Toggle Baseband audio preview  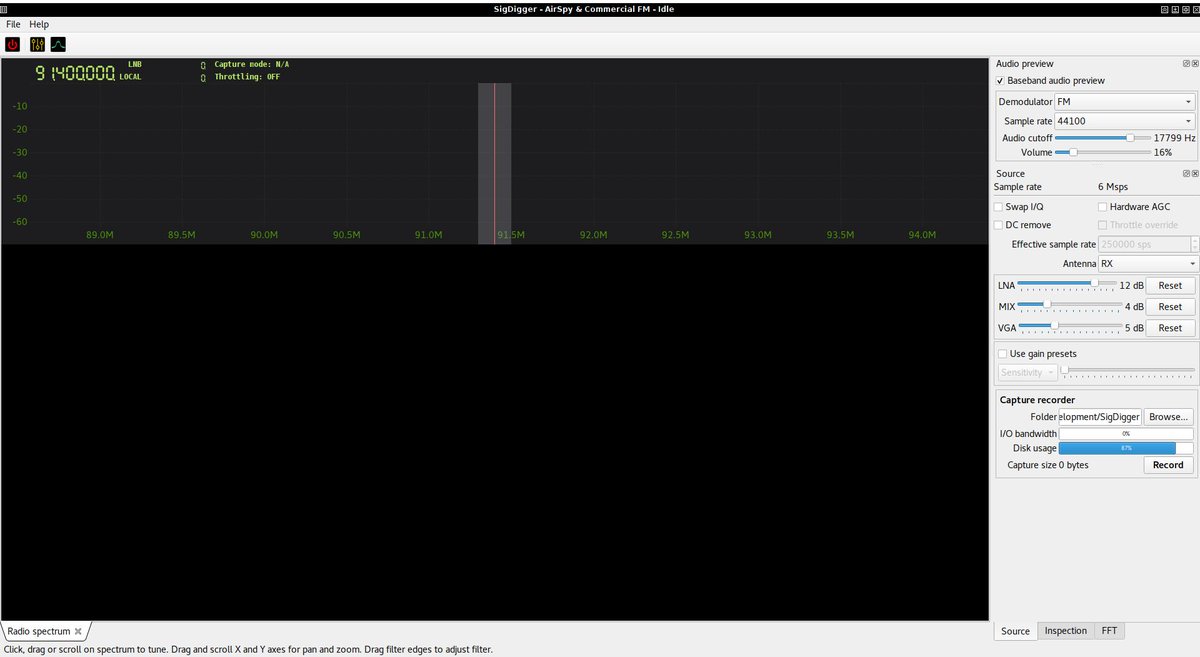click(999, 81)
